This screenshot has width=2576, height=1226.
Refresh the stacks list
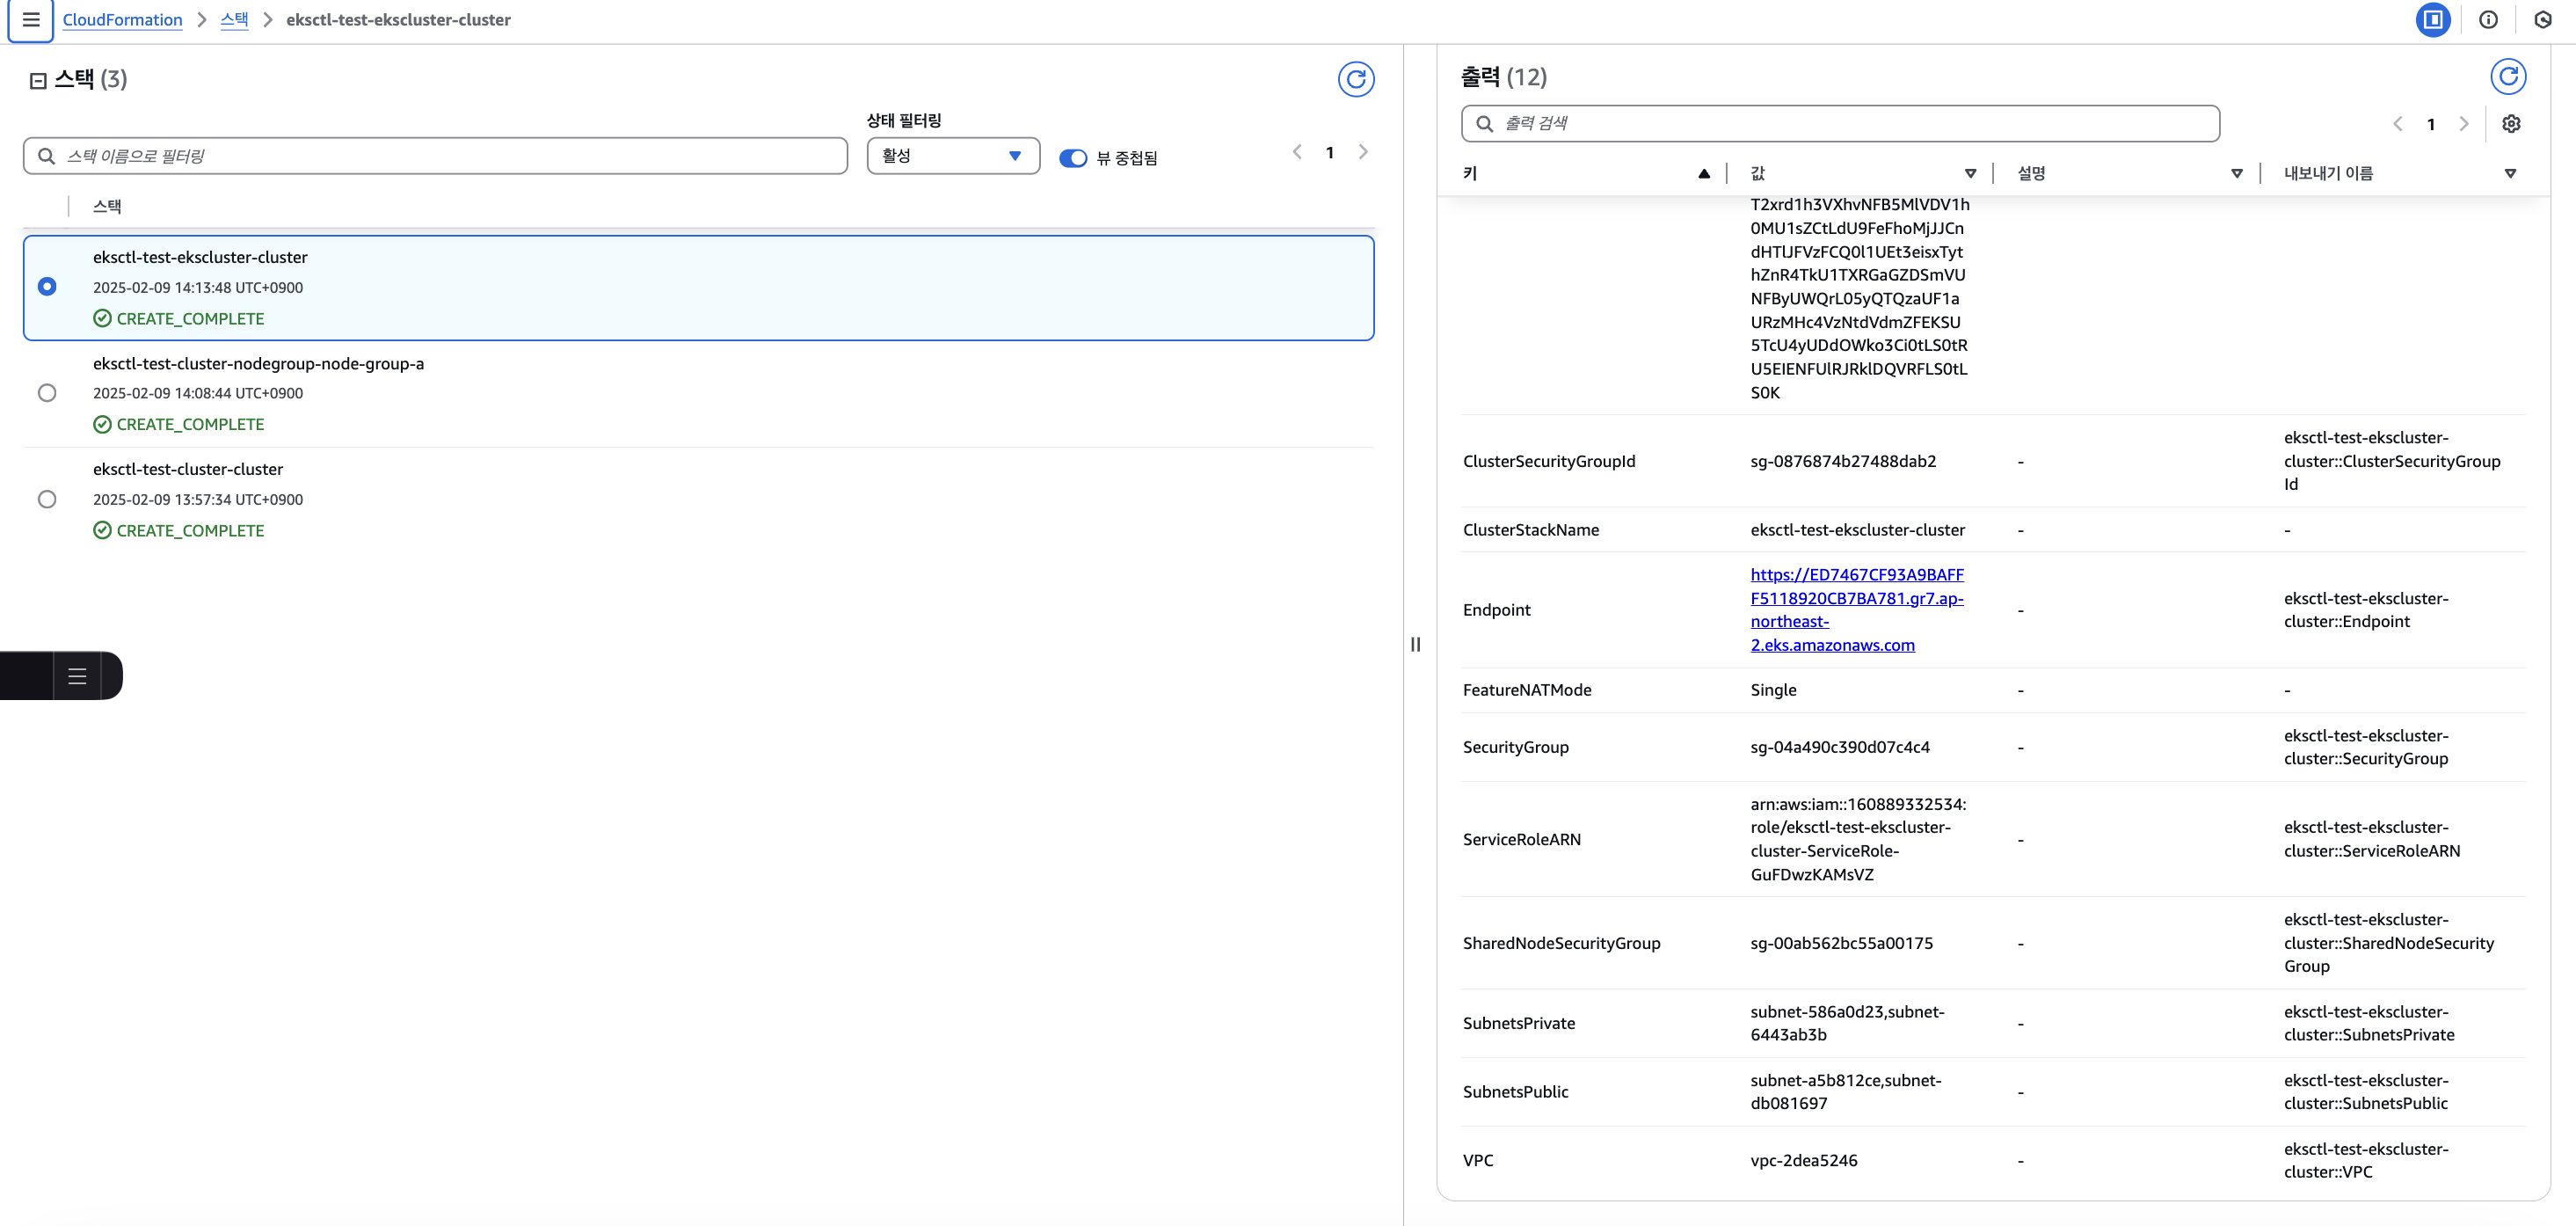coord(1355,79)
